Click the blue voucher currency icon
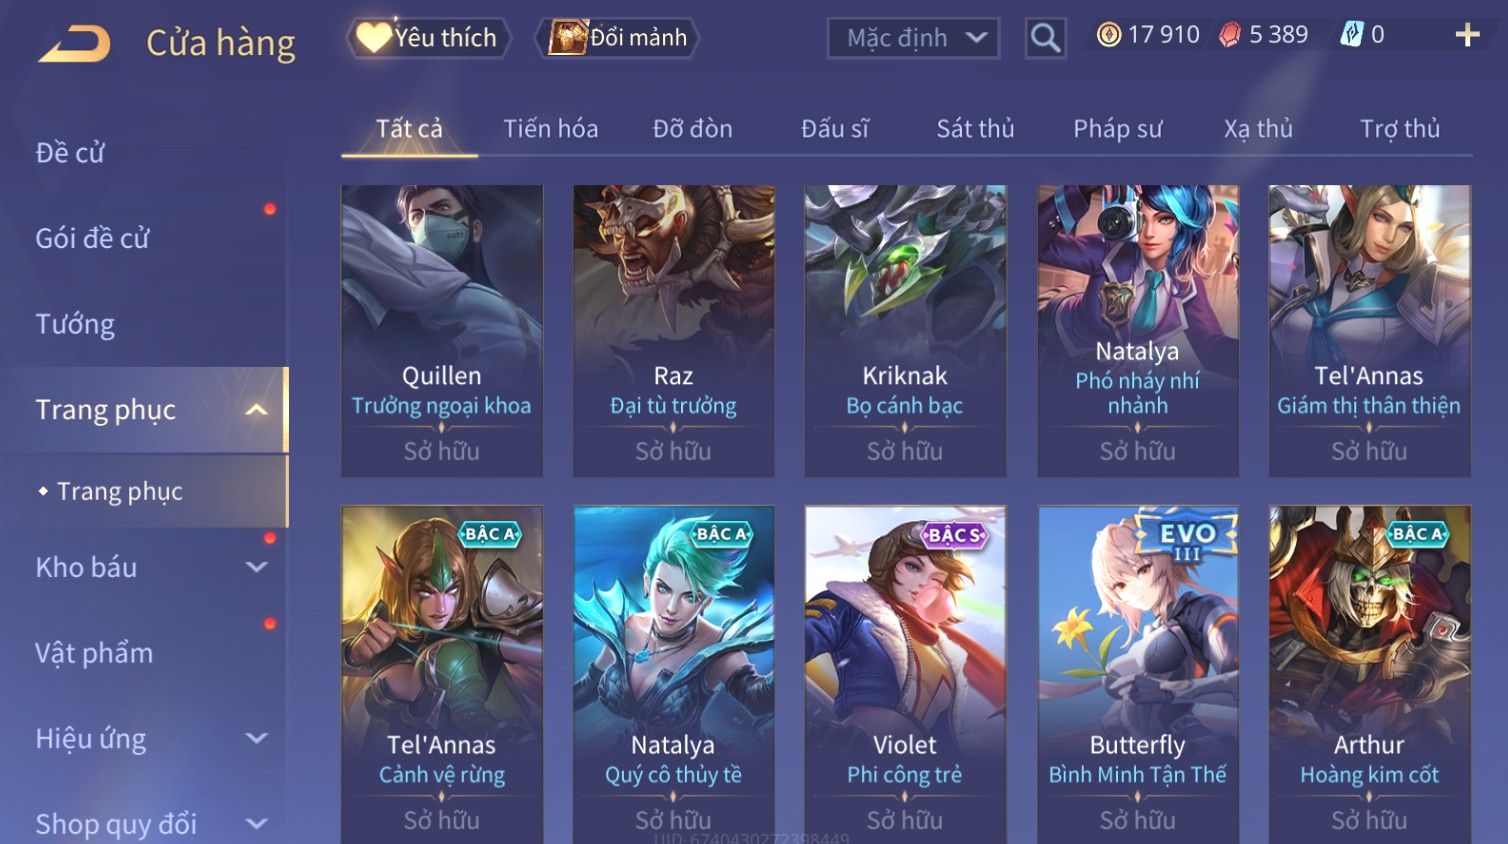 [1351, 35]
